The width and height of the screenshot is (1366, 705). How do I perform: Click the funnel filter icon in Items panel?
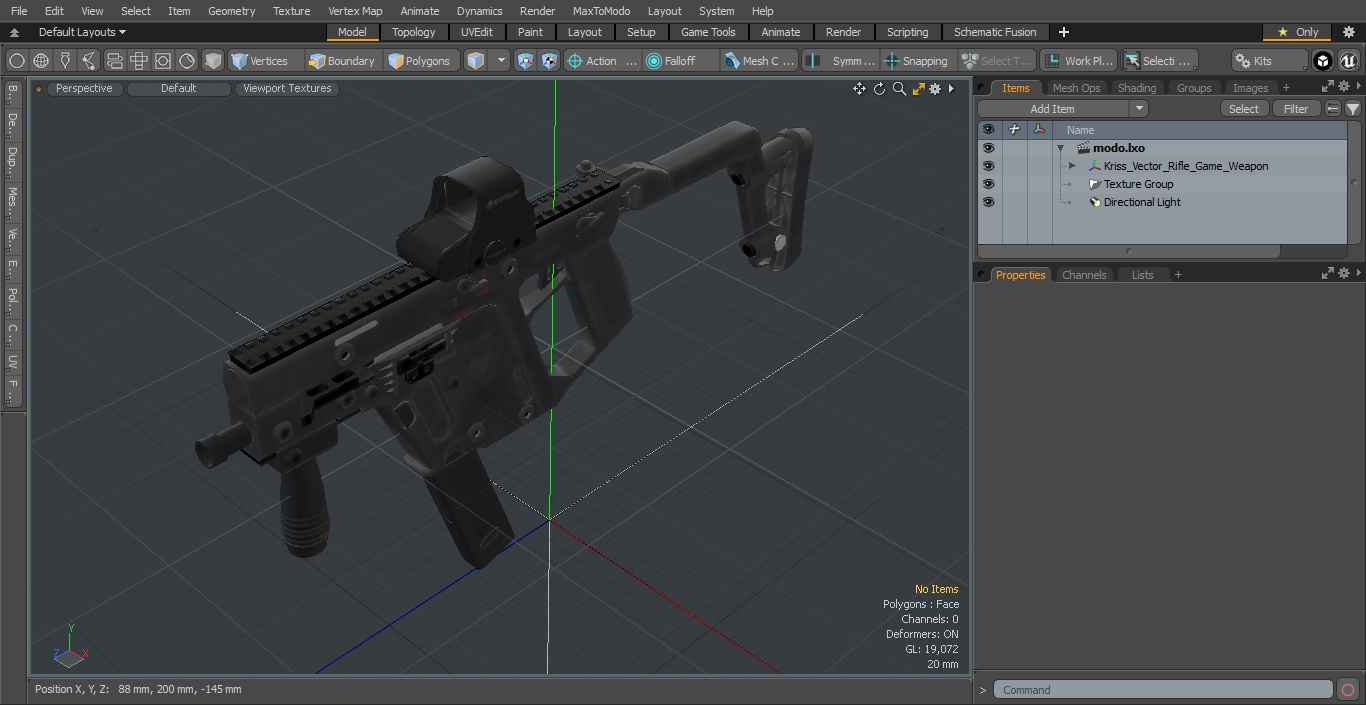pos(1352,109)
